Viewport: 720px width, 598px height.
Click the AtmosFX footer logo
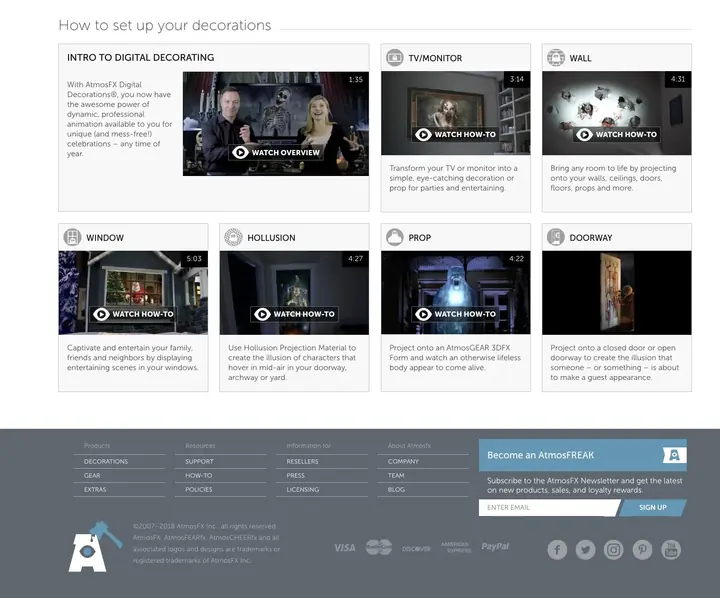[x=95, y=547]
